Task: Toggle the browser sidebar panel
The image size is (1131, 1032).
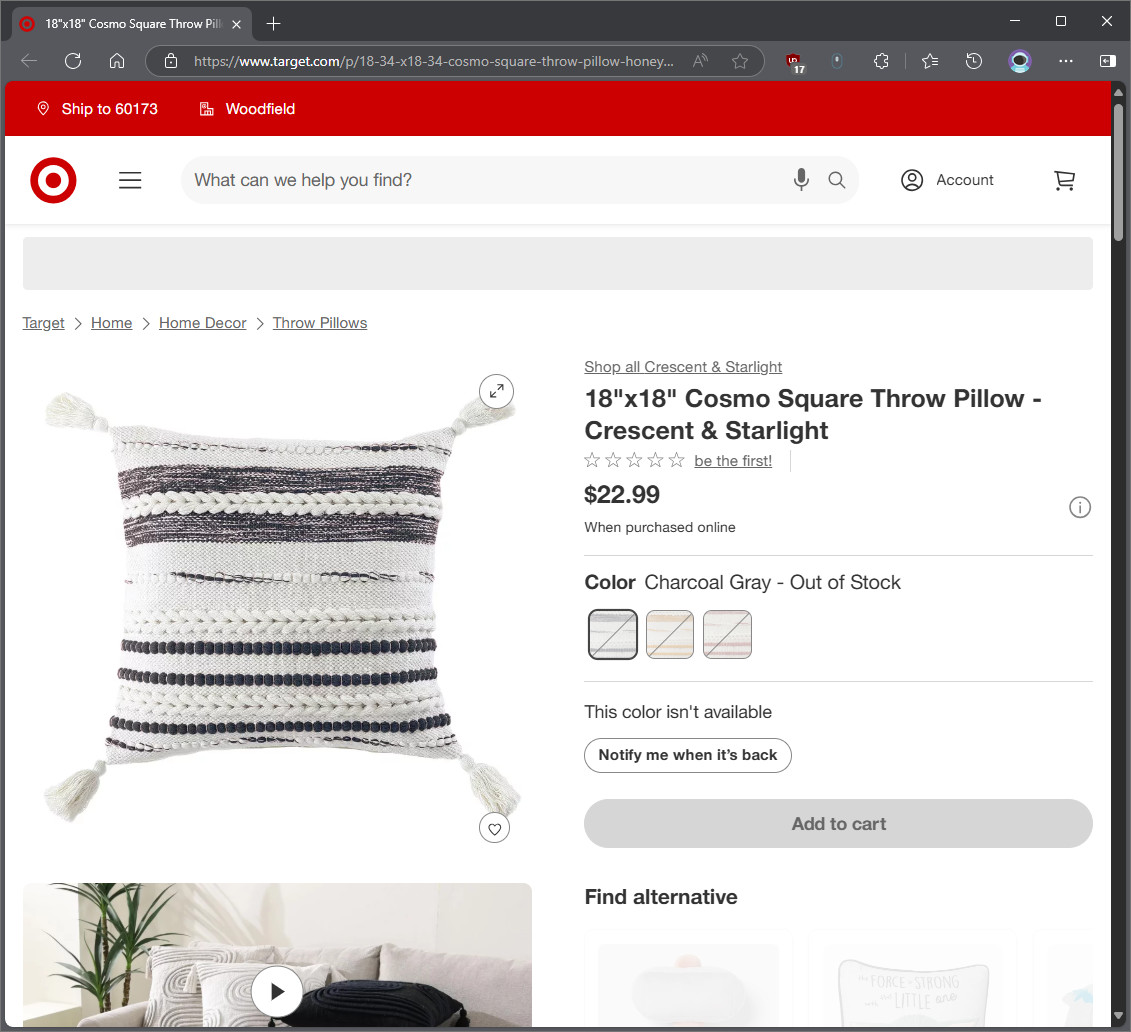Action: [x=1108, y=61]
